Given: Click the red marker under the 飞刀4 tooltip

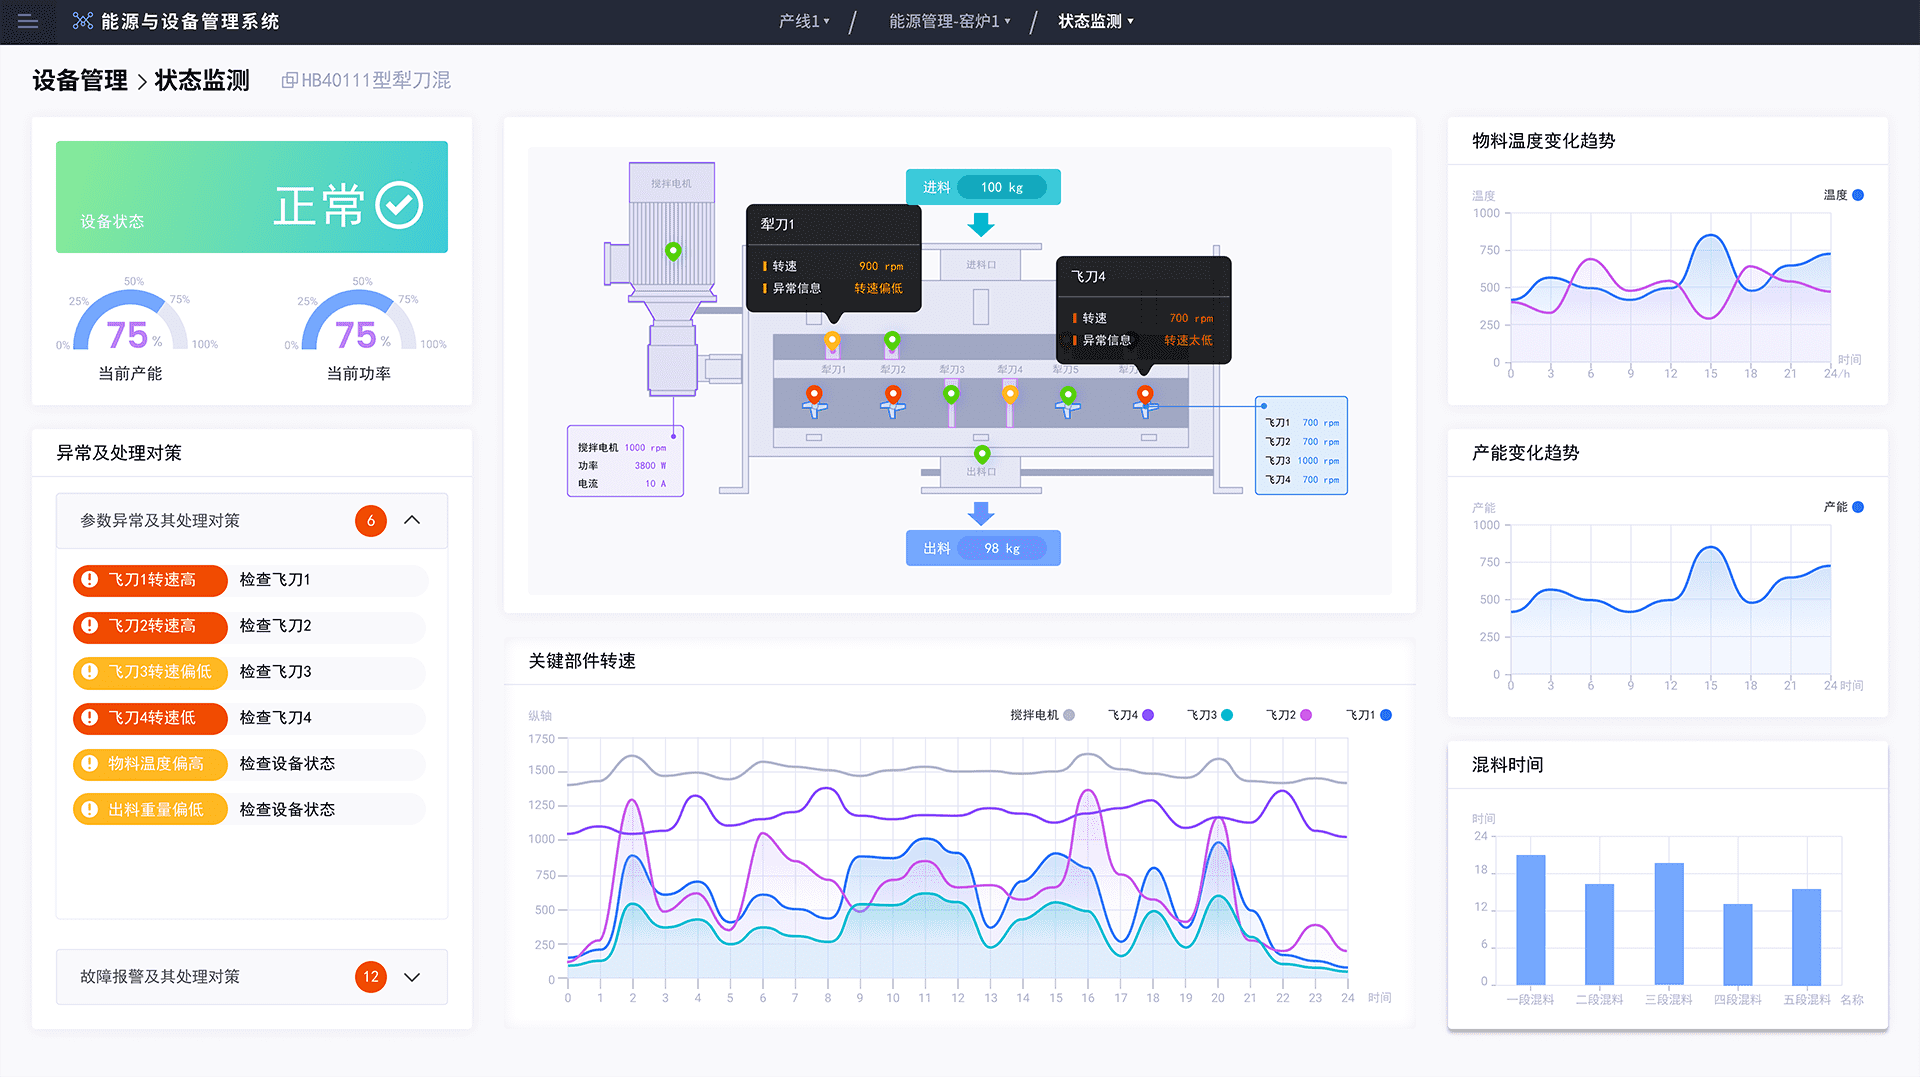Looking at the screenshot, I should [1145, 394].
